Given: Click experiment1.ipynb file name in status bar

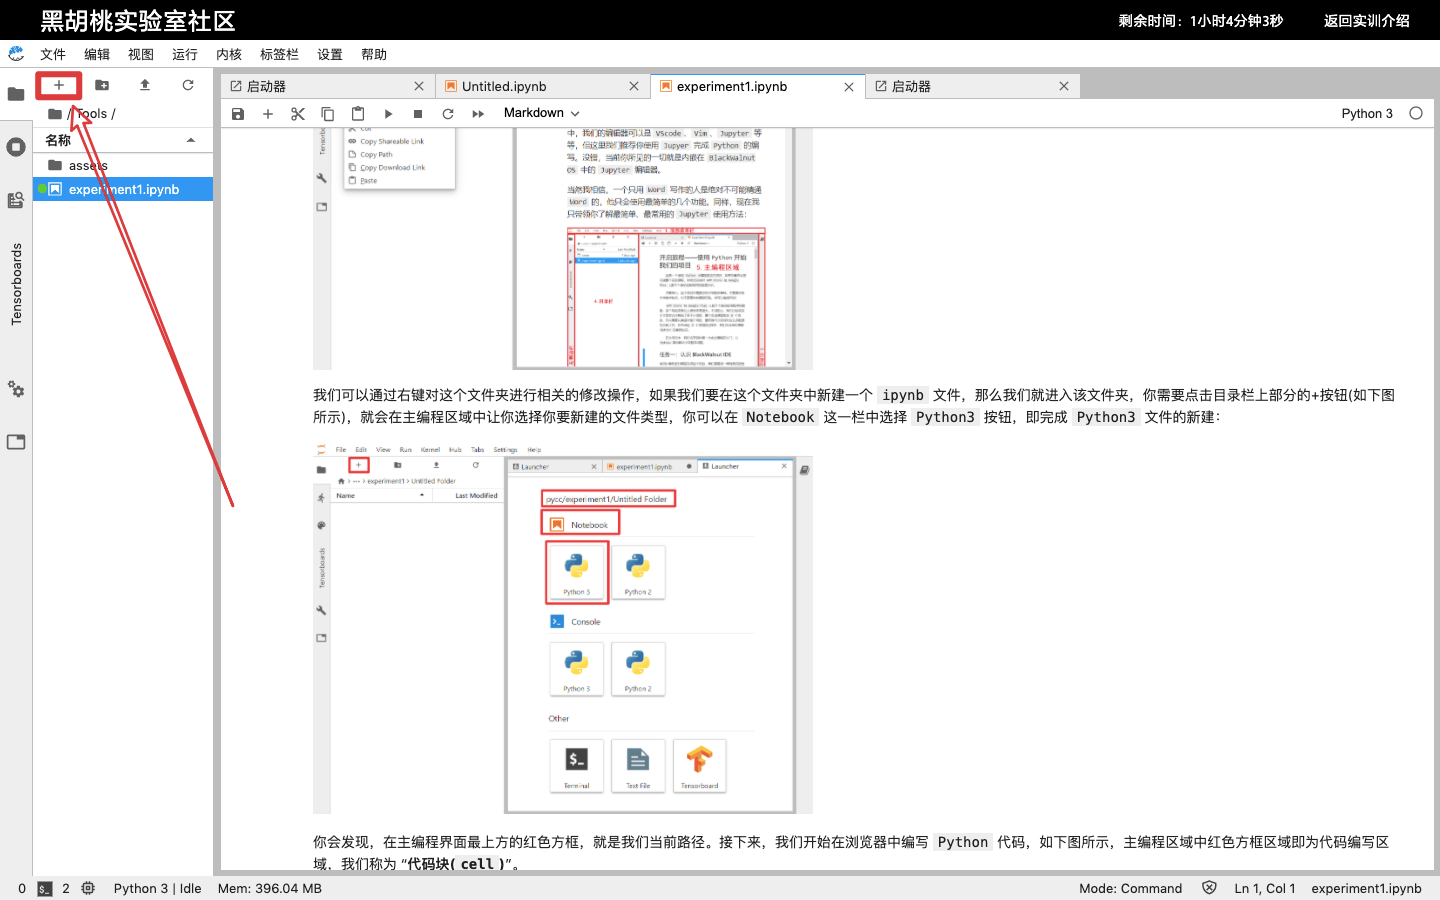Looking at the screenshot, I should (x=1366, y=888).
